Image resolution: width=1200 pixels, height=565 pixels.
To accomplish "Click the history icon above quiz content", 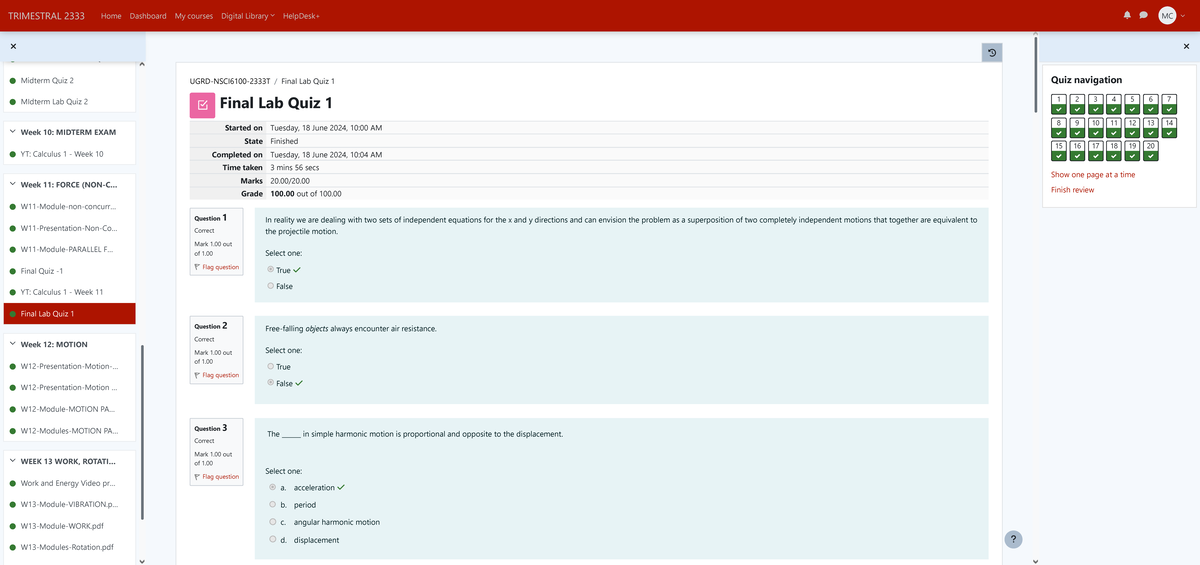I will click(992, 53).
